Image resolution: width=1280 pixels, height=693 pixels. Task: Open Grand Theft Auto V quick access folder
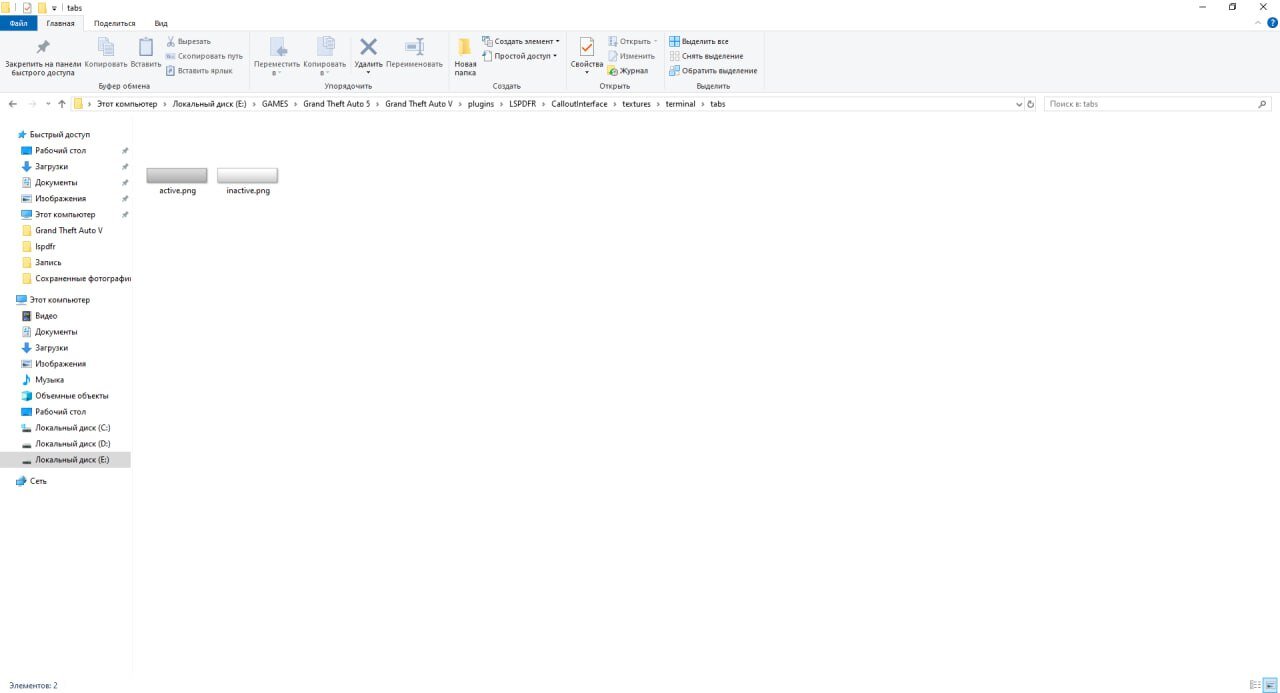[x=68, y=230]
